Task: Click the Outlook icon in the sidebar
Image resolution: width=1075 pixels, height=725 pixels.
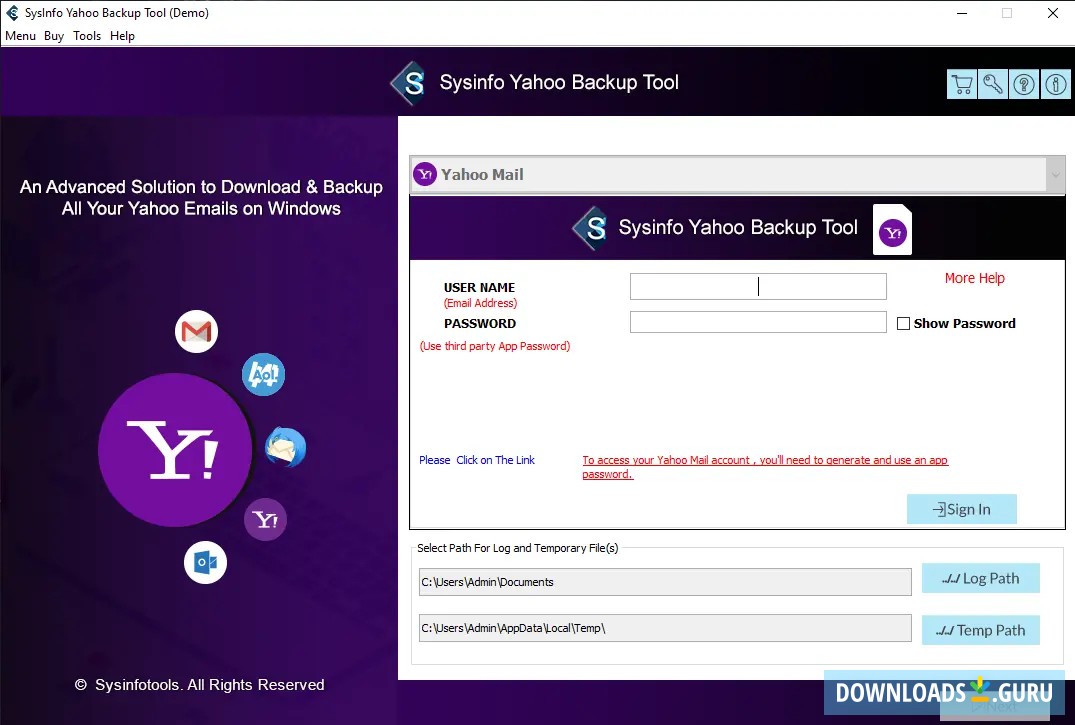Action: pyautogui.click(x=205, y=562)
